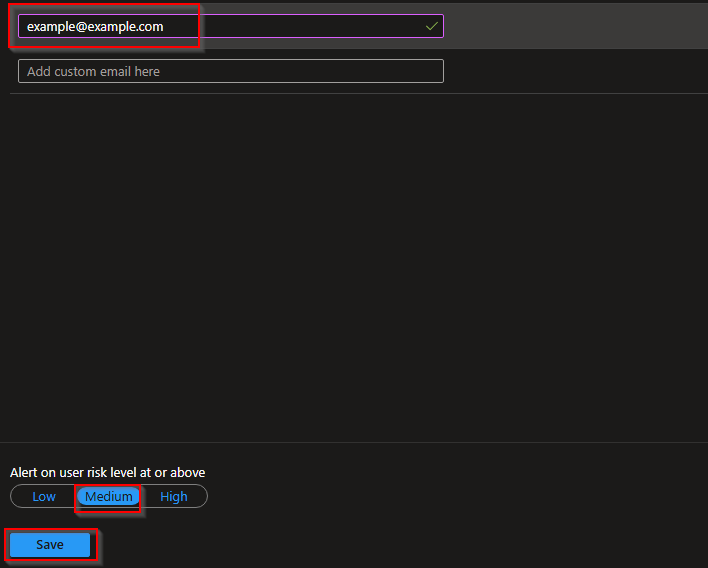
Task: Click the 'Alert on user risk level' label
Action: pyautogui.click(x=108, y=472)
